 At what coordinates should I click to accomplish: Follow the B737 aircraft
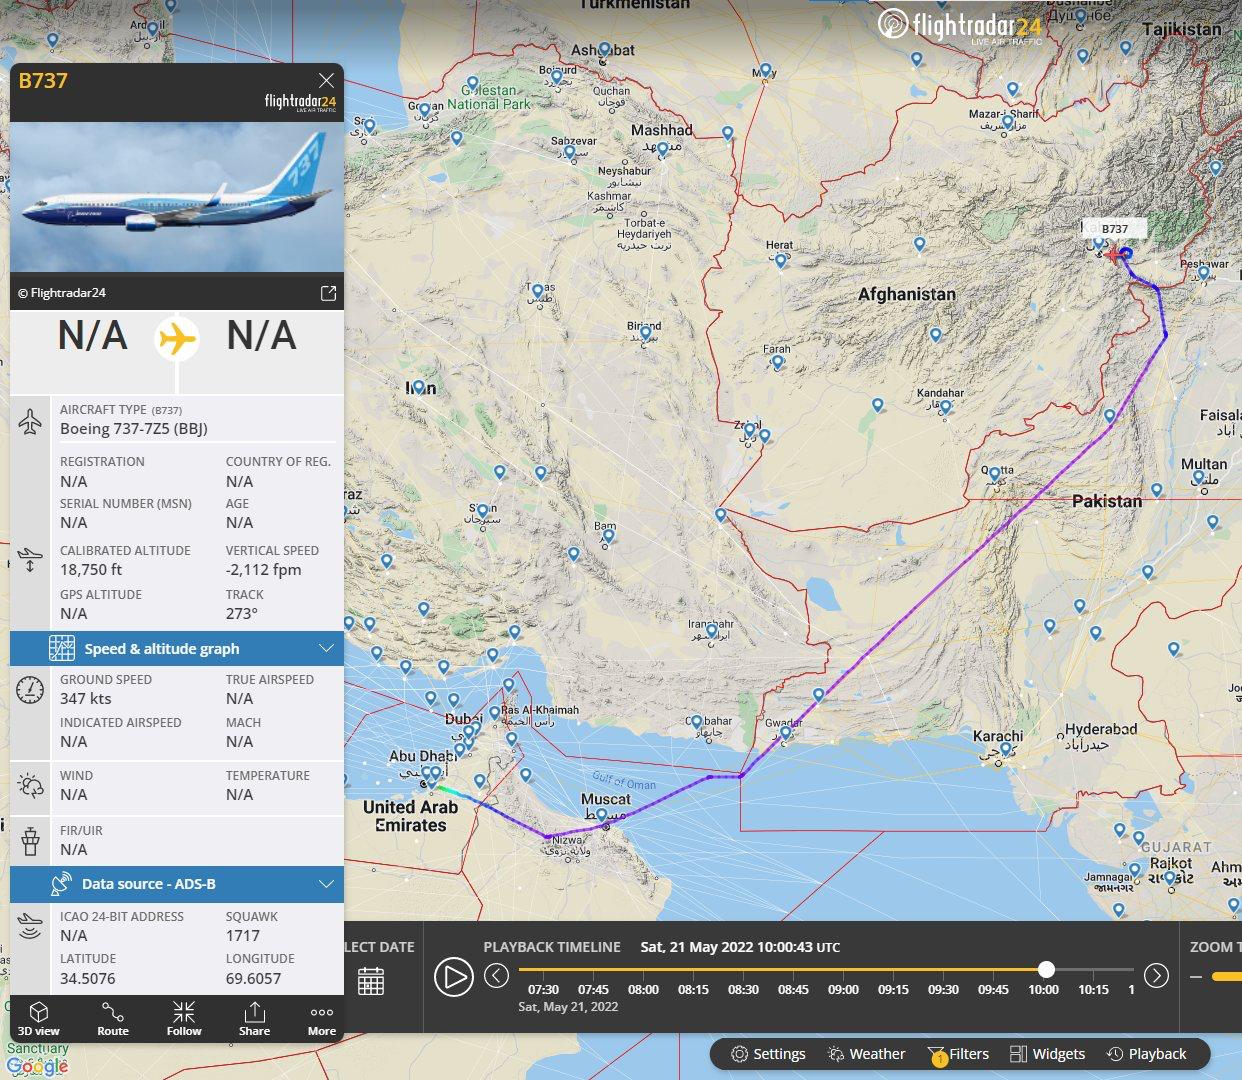click(184, 1018)
